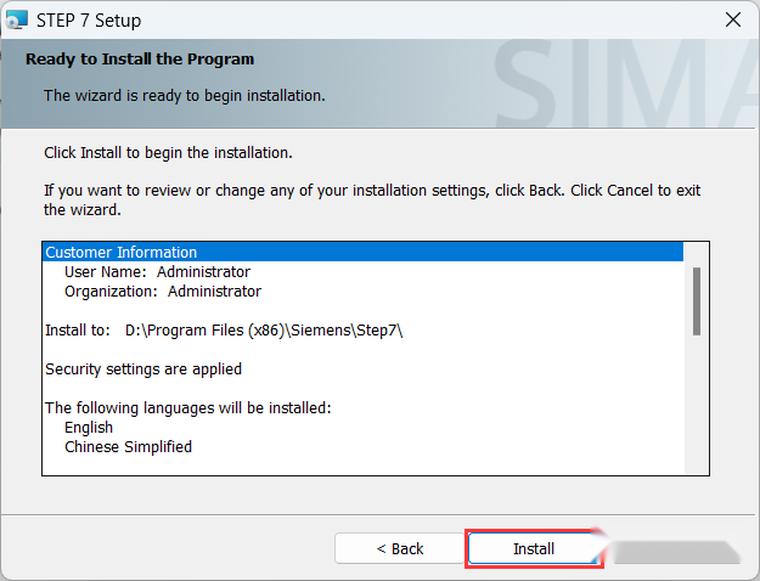Click the STEP 7 Setup title bar icon
Image resolution: width=760 pixels, height=581 pixels.
point(16,20)
